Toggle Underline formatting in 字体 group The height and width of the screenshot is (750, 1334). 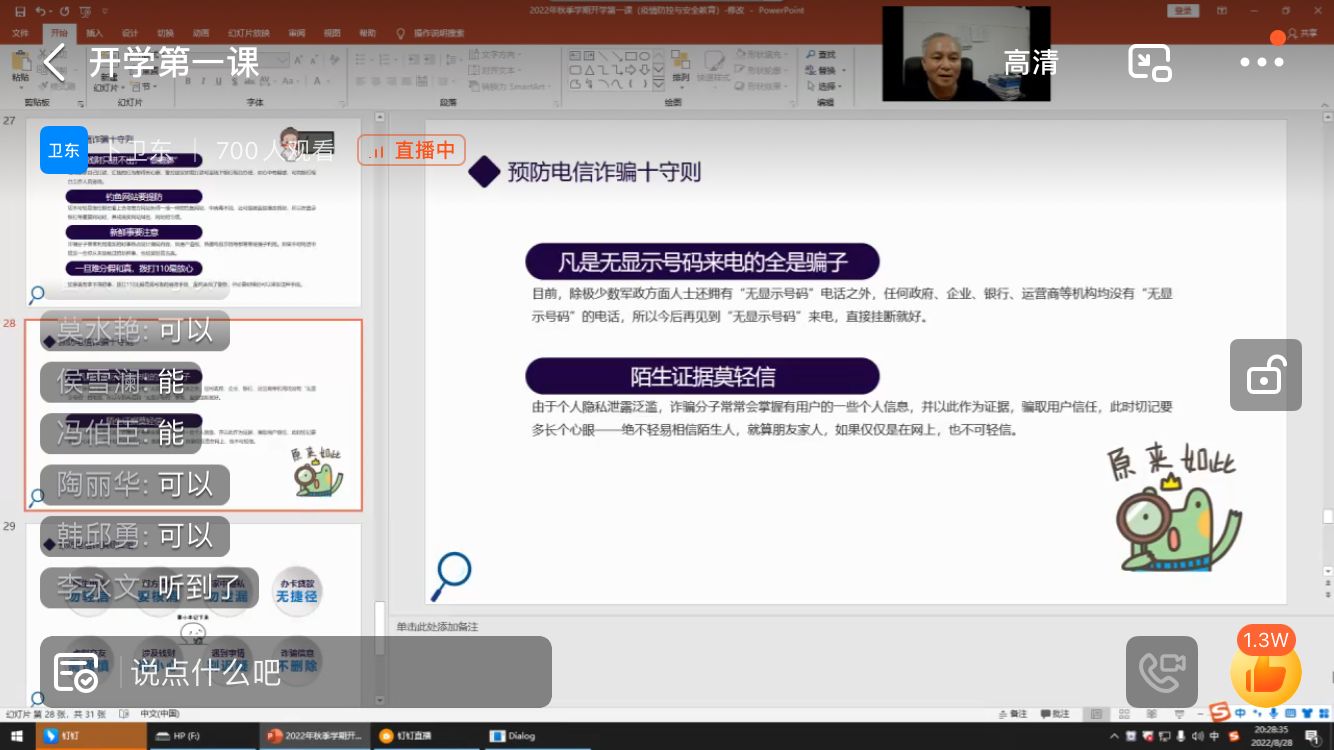pos(220,81)
